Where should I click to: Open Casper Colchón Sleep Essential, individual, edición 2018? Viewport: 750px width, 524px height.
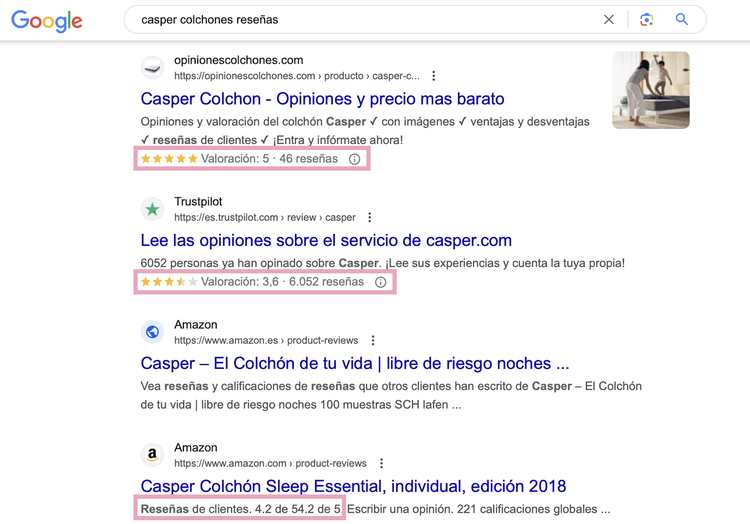click(x=353, y=486)
